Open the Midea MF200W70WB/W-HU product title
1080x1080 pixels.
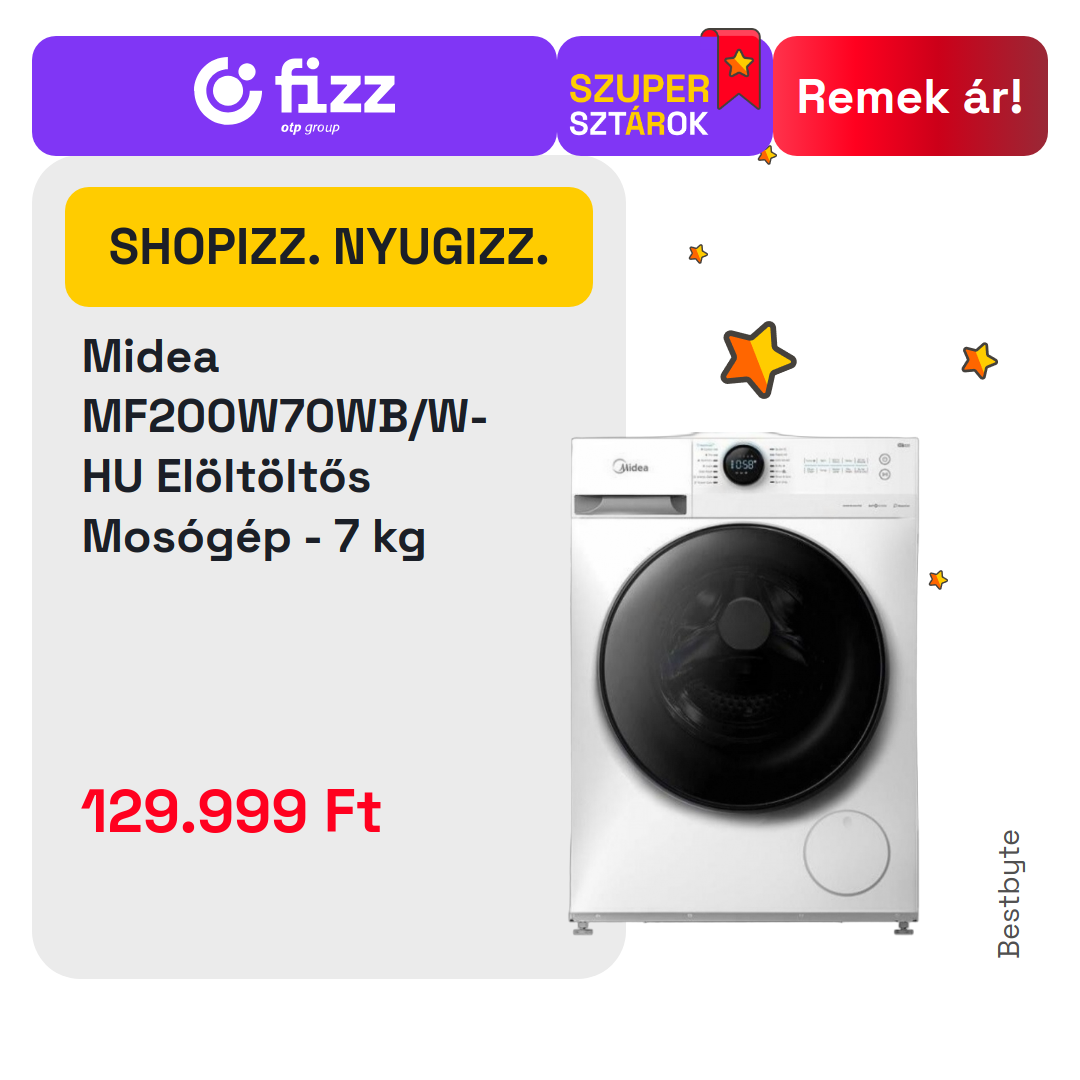tap(284, 446)
